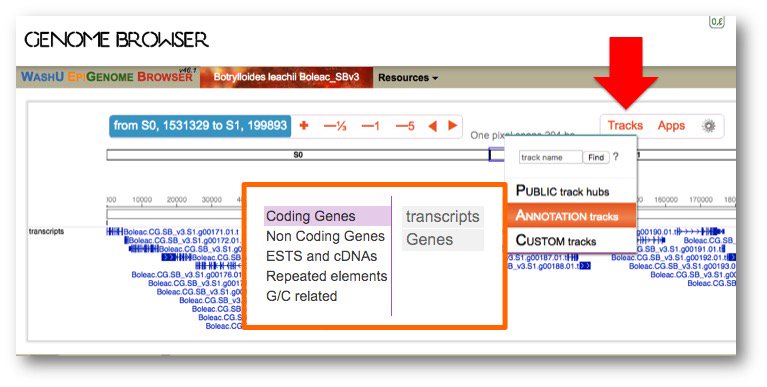Open the settings gear icon
This screenshot has width=767, height=387.
pos(709,126)
